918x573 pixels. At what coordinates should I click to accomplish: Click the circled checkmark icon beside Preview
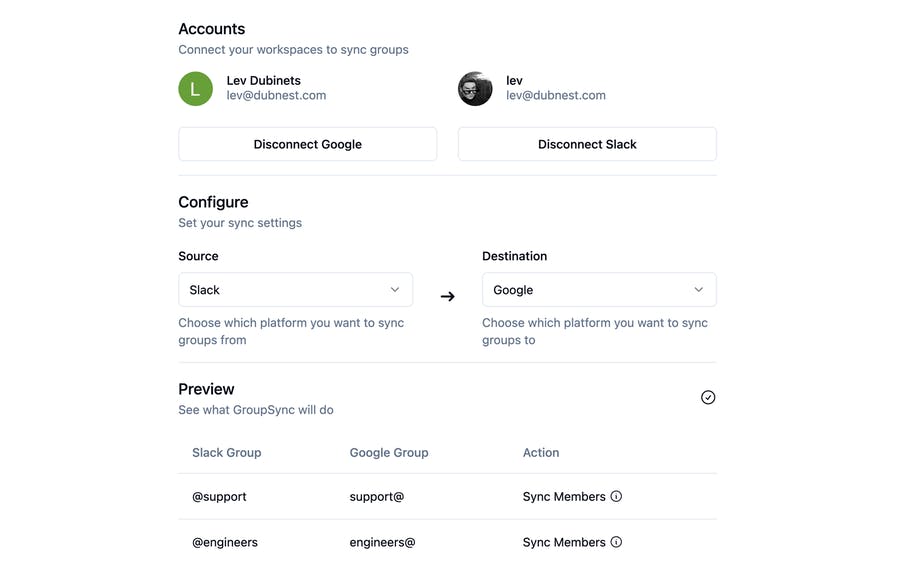708,397
